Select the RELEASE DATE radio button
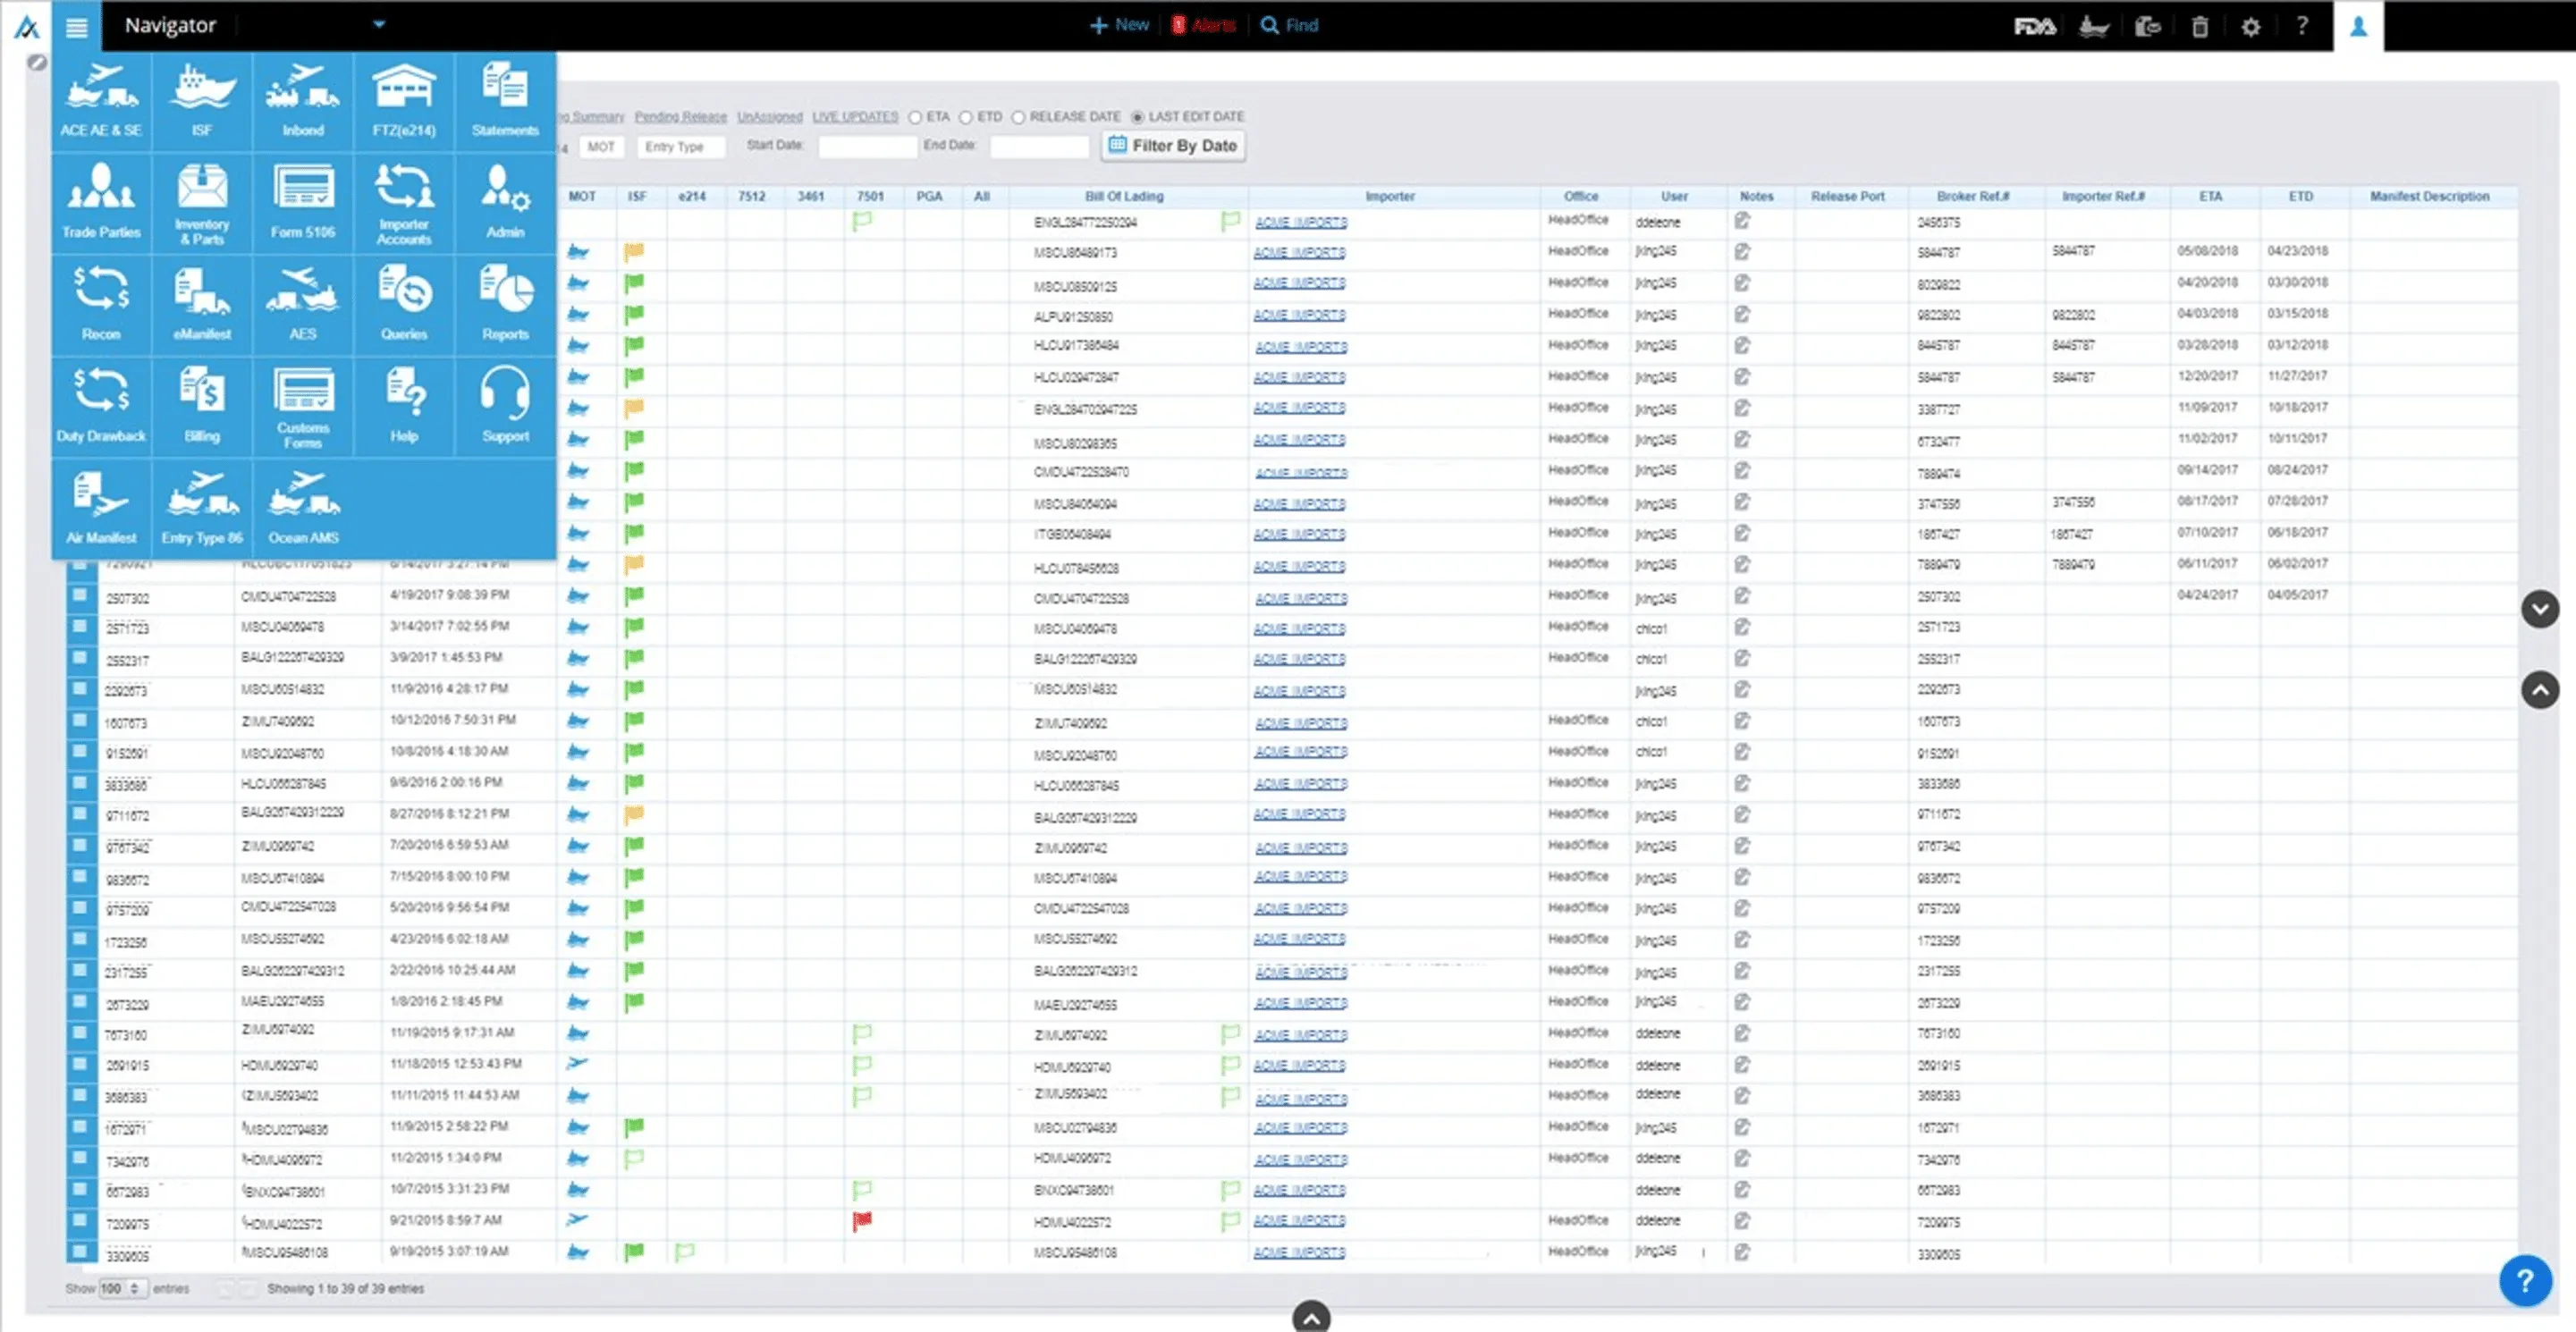The height and width of the screenshot is (1332, 2576). [1018, 117]
